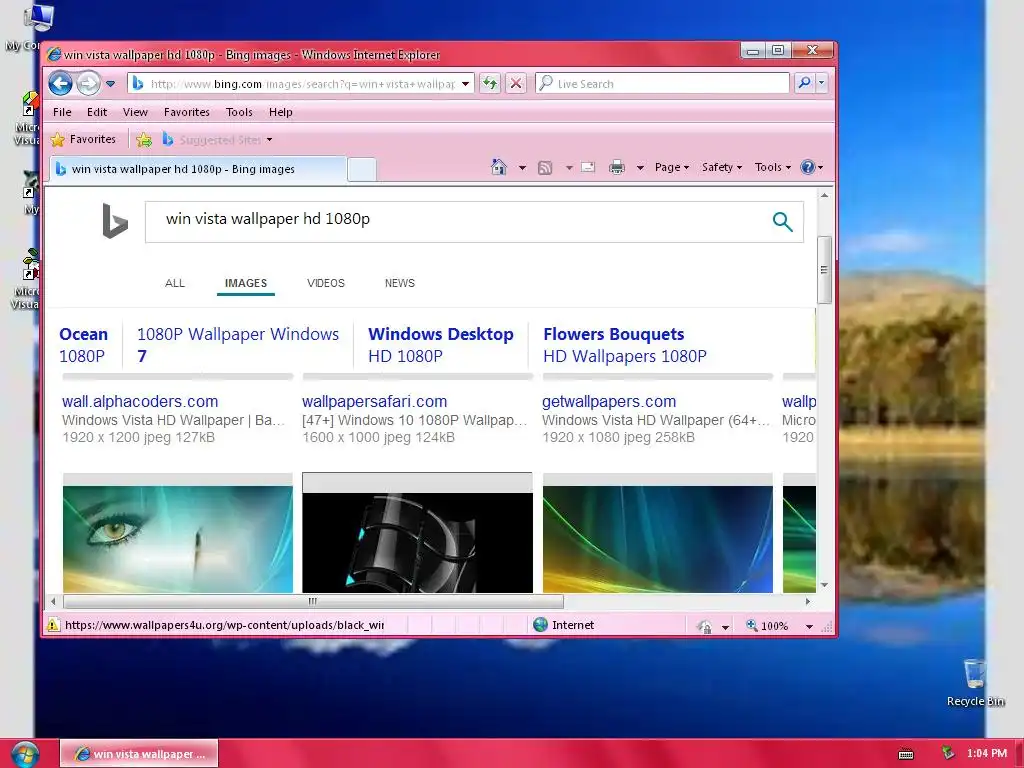The width and height of the screenshot is (1024, 768).
Task: Expand the Home button dropdown arrow
Action: (522, 168)
